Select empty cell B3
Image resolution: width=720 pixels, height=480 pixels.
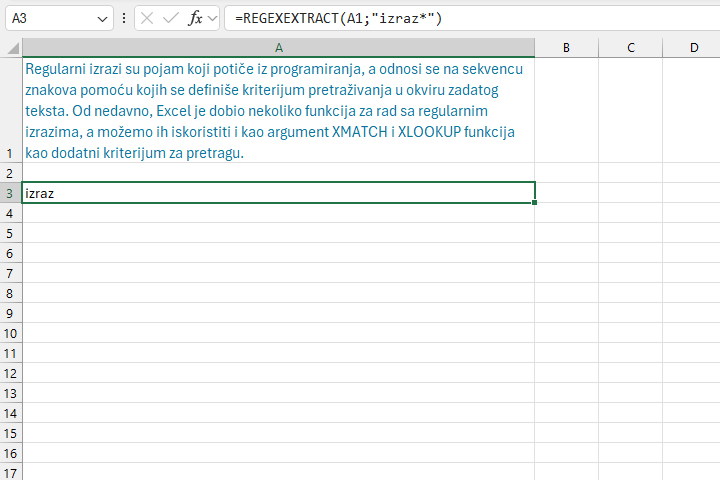pos(566,192)
